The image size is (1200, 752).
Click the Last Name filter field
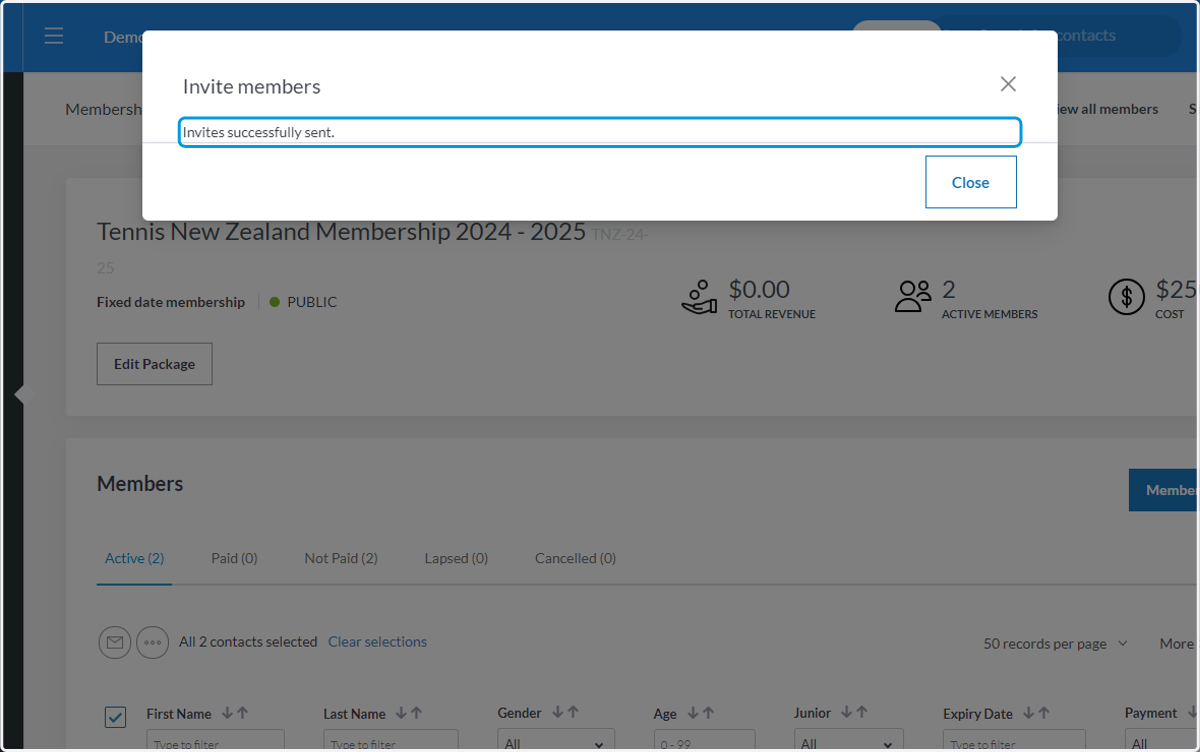(x=393, y=741)
